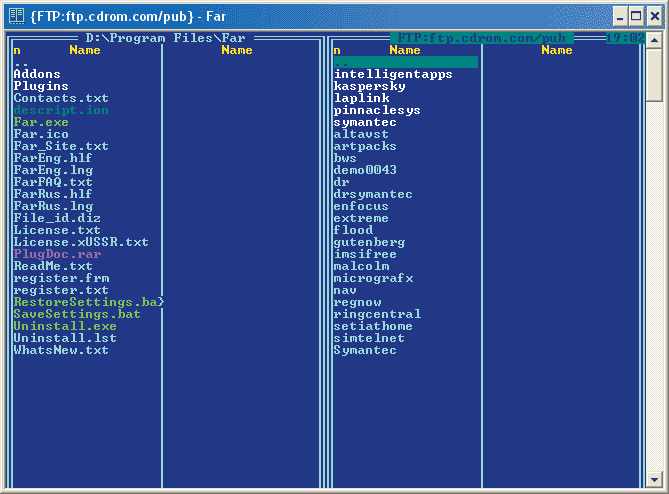Select malcolm entry
669x494 pixels.
361,266
